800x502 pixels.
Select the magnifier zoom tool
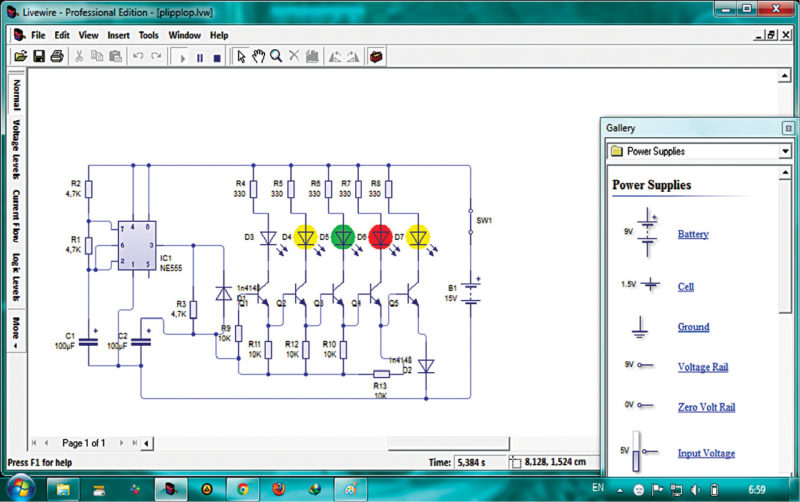click(x=275, y=57)
